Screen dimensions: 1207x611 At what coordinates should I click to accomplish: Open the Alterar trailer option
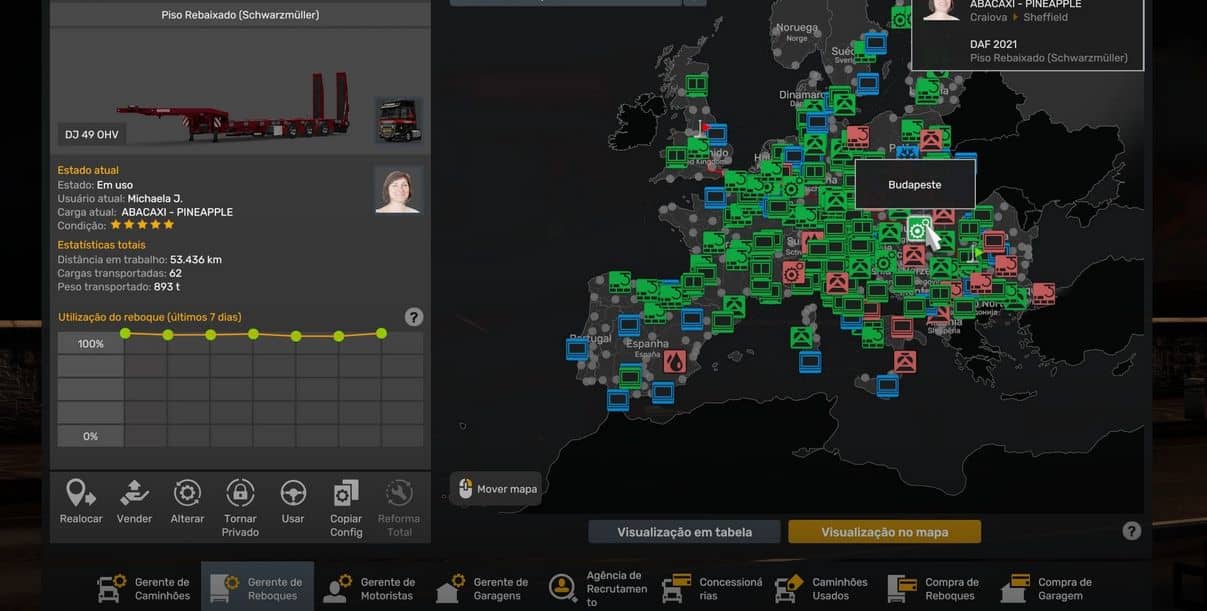pos(187,494)
